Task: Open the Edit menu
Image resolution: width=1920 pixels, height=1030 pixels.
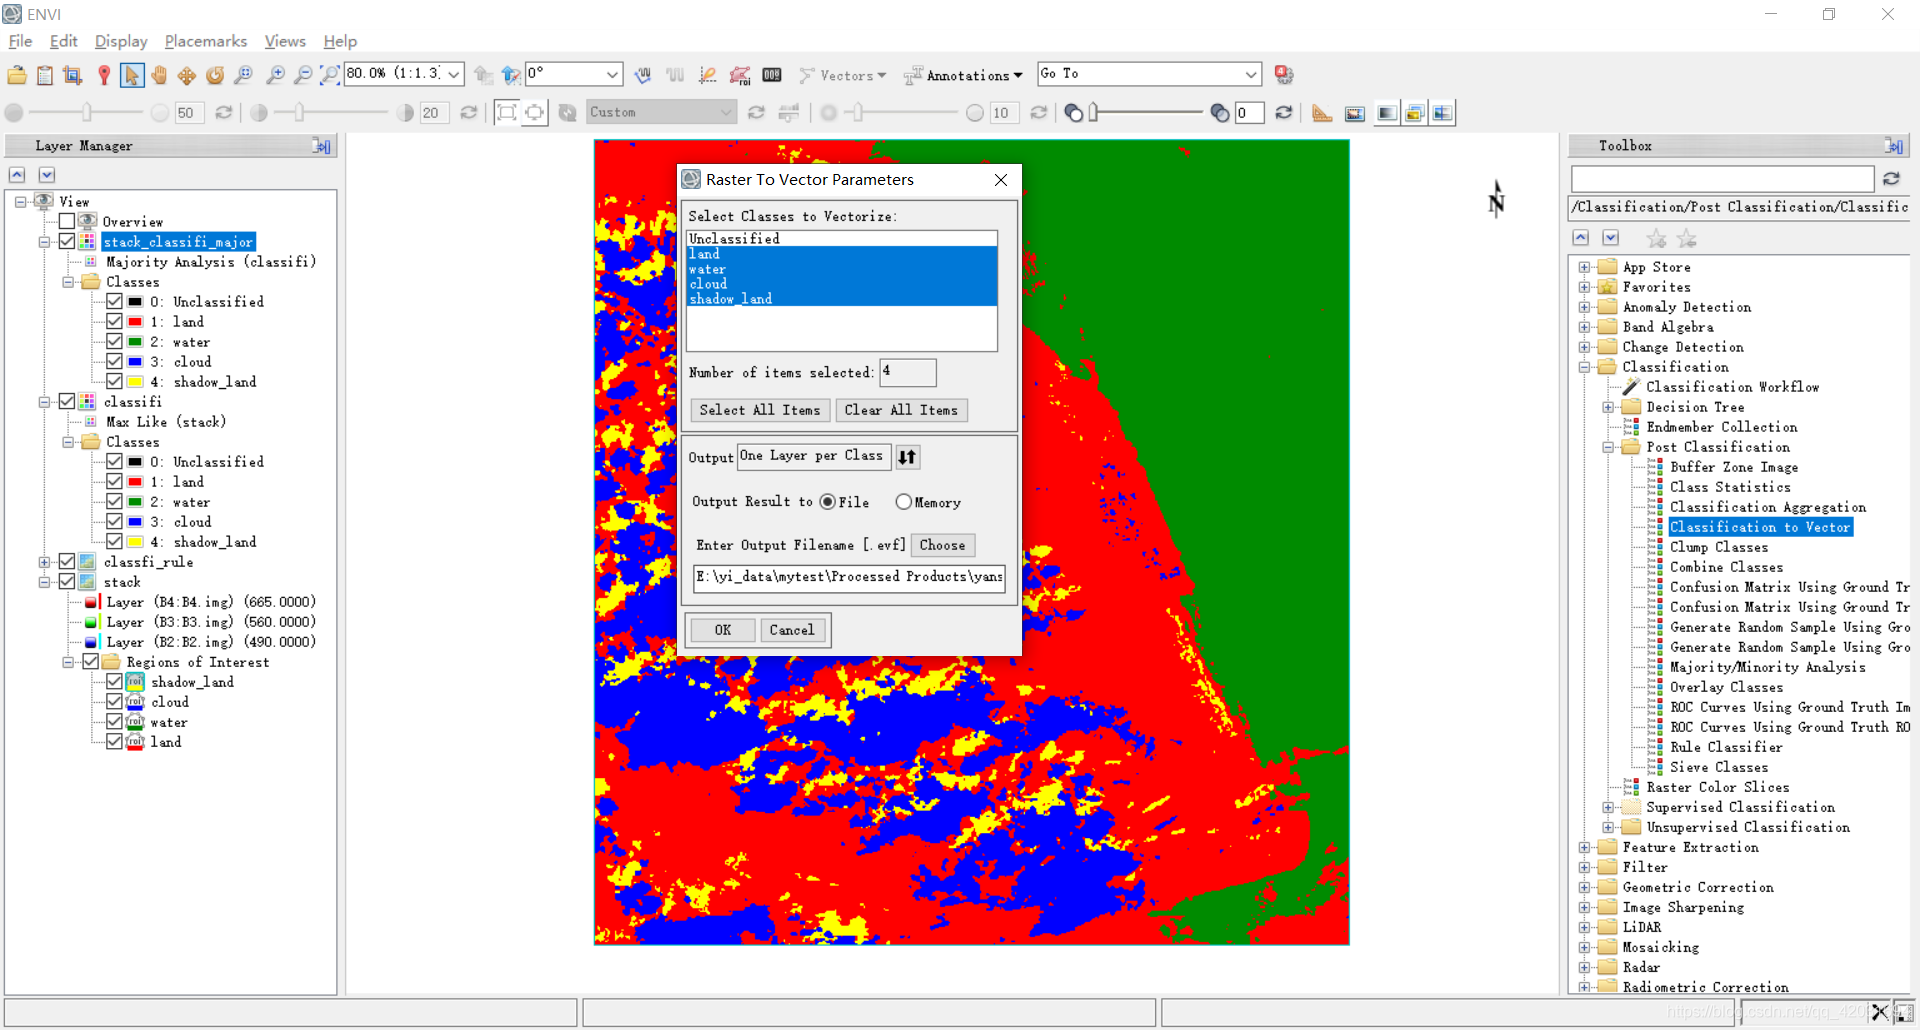Action: click(63, 41)
